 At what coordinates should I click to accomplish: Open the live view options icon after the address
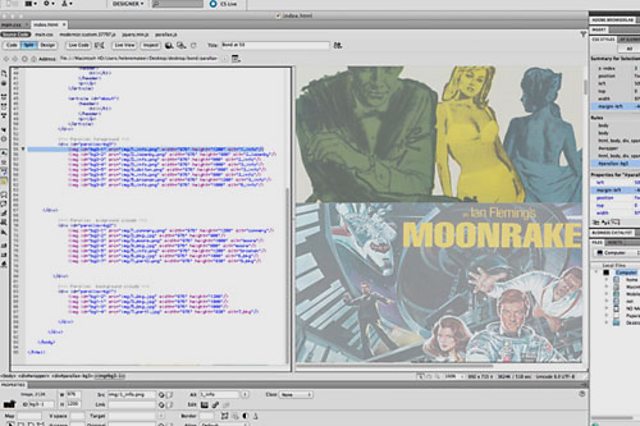pos(236,59)
